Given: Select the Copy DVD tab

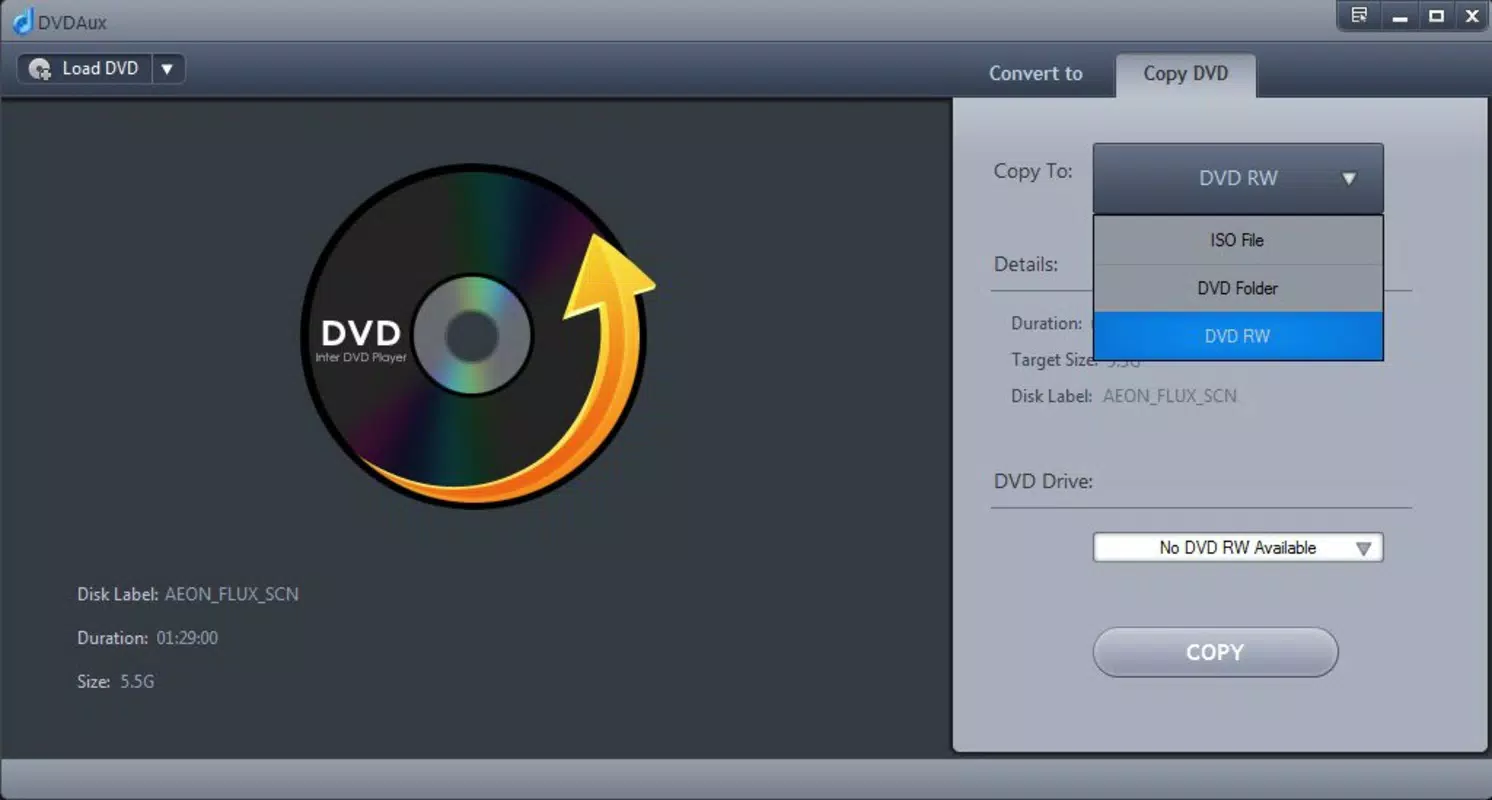Looking at the screenshot, I should click(1185, 74).
